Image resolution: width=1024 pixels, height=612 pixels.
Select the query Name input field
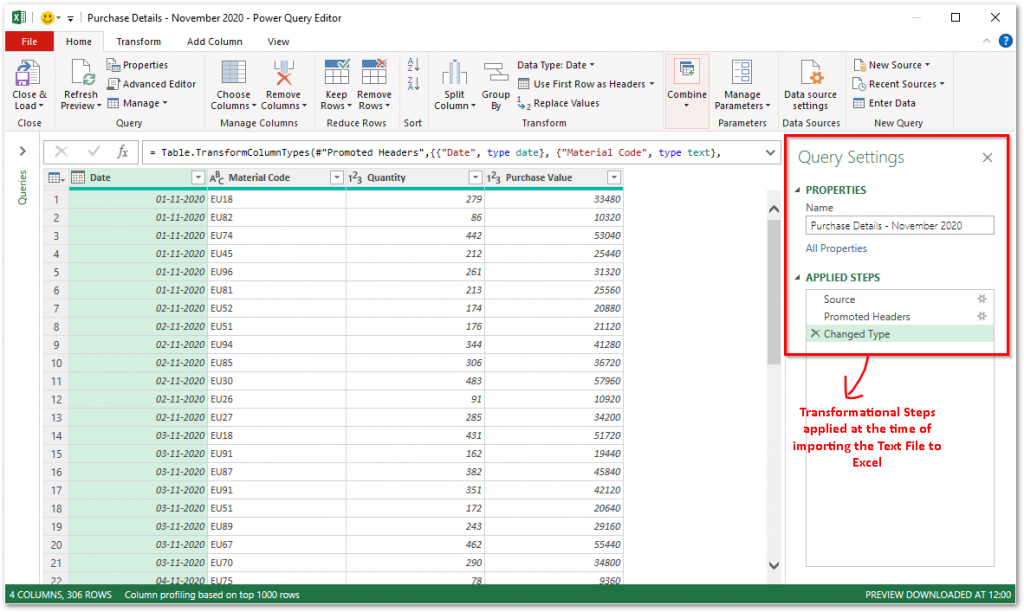click(x=898, y=224)
